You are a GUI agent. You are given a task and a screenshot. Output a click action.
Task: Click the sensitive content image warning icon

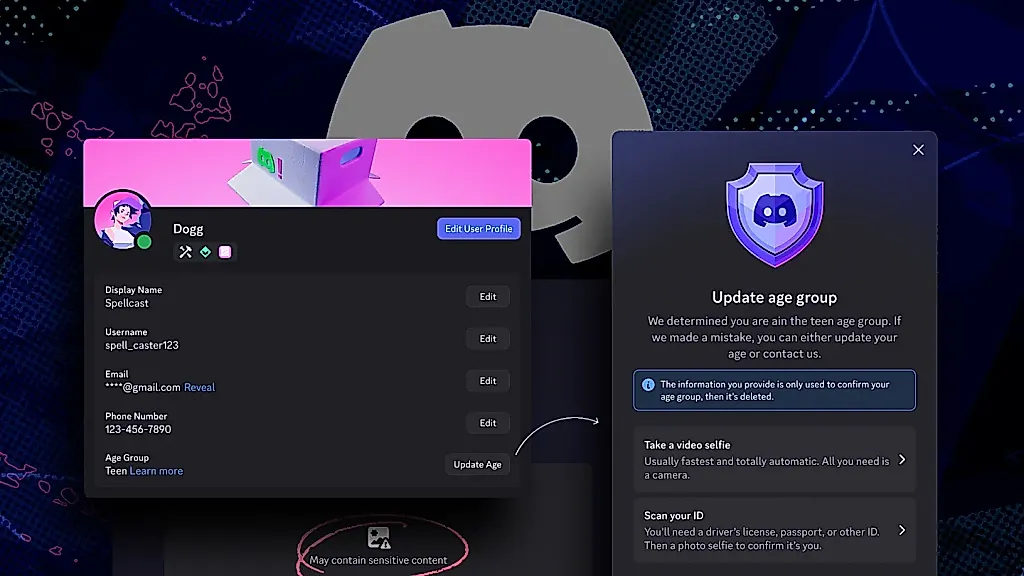coord(378,538)
